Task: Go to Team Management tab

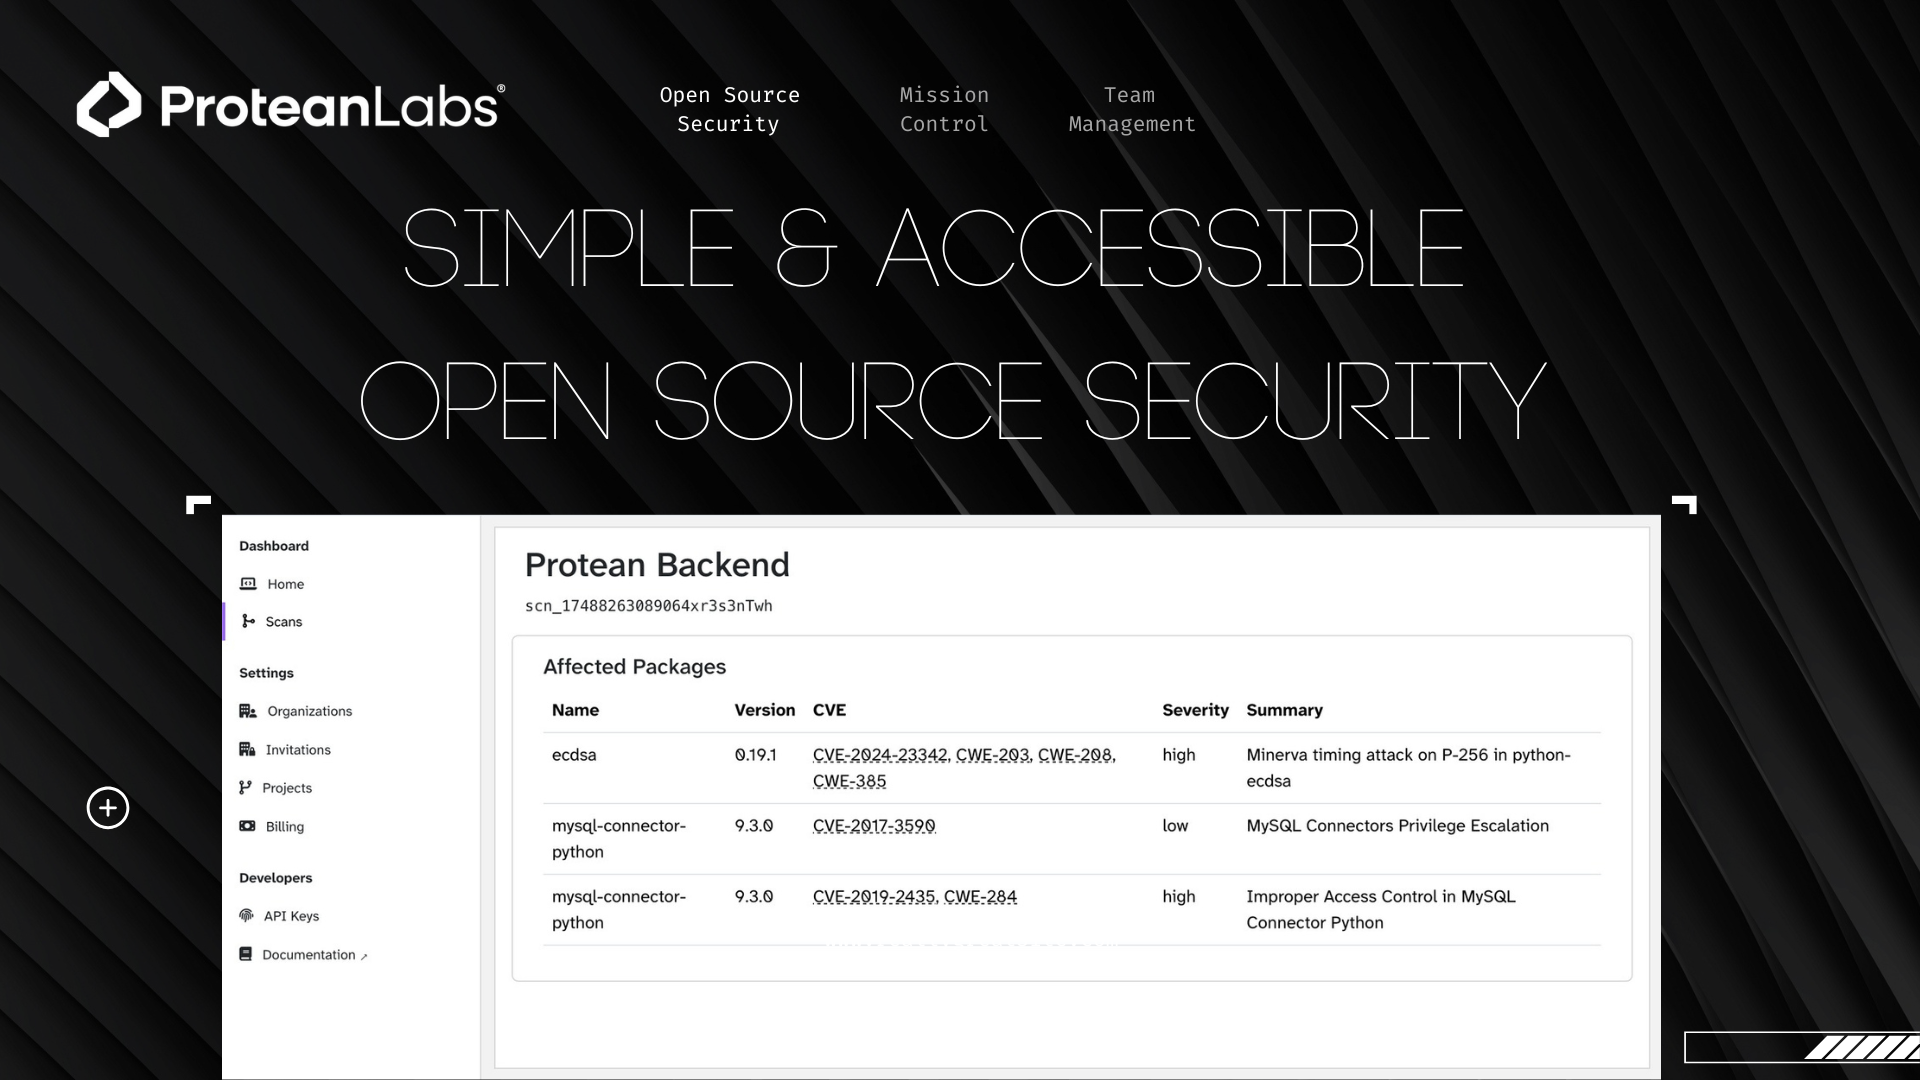Action: pyautogui.click(x=1131, y=109)
